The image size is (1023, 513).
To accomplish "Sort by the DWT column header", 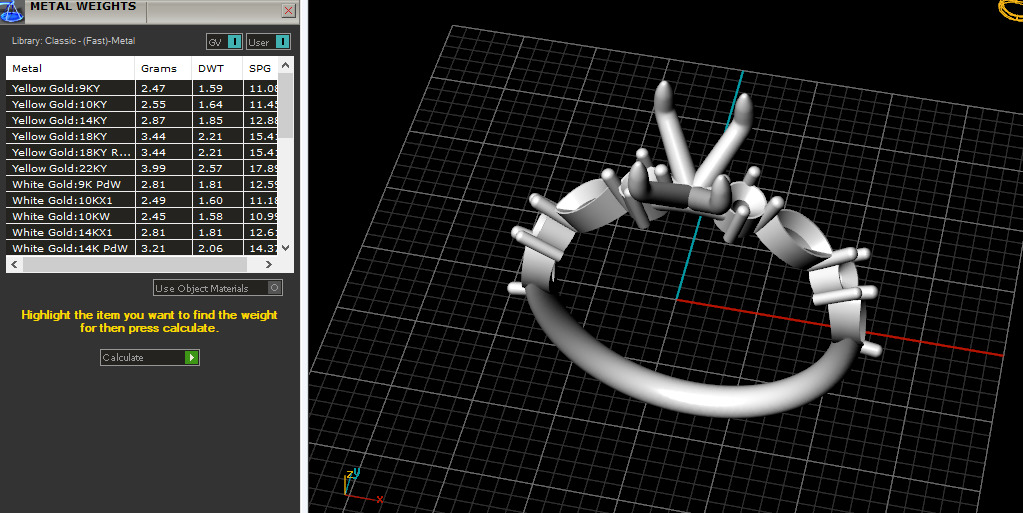I will coord(217,69).
